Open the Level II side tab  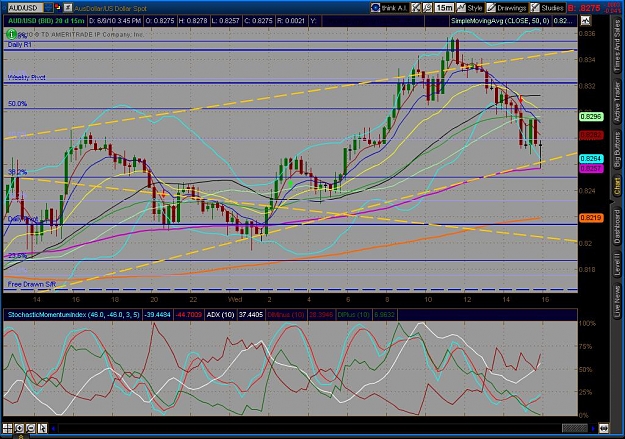click(617, 264)
